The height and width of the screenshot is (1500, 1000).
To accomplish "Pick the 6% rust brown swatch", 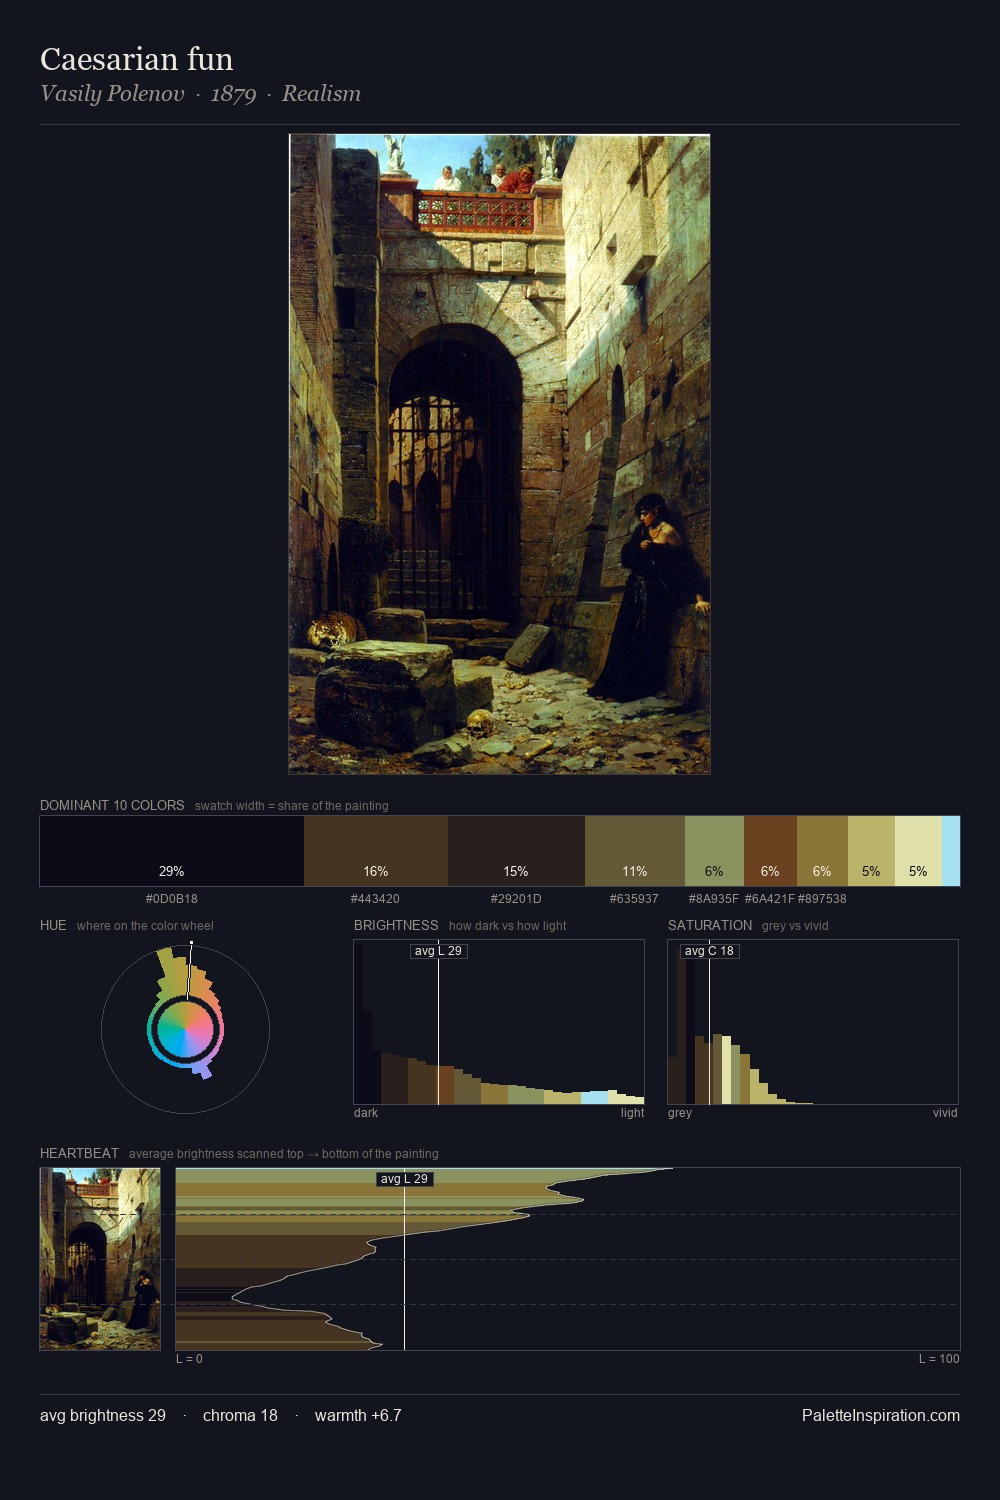I will point(770,851).
